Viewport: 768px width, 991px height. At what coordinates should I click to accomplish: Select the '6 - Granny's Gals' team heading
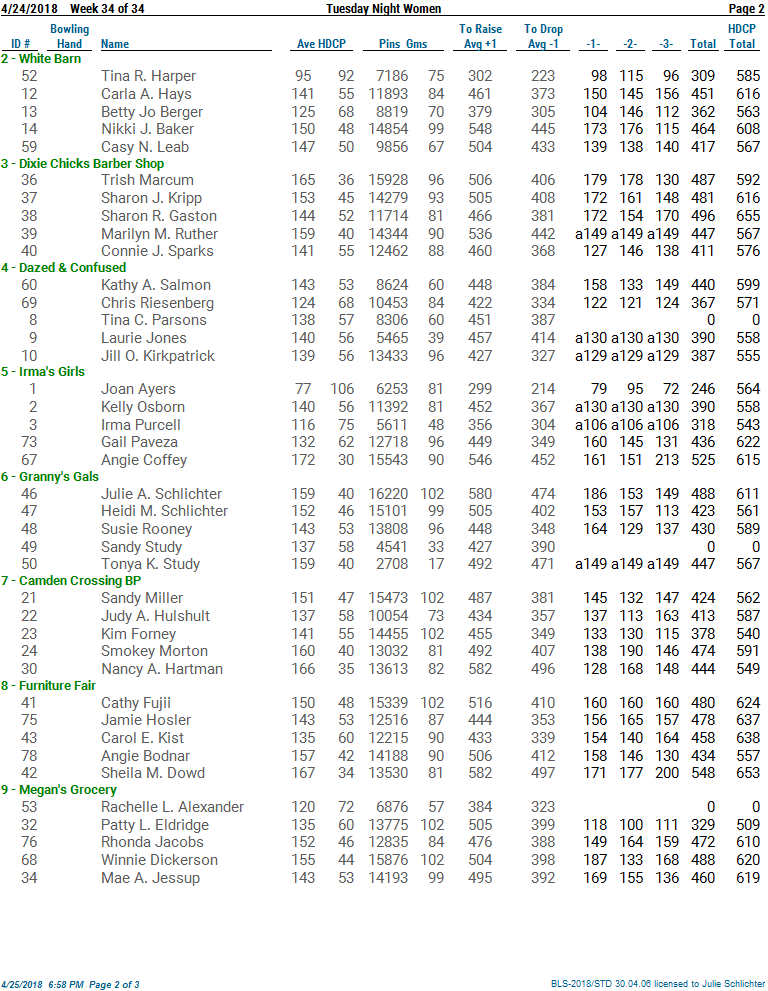pyautogui.click(x=50, y=477)
